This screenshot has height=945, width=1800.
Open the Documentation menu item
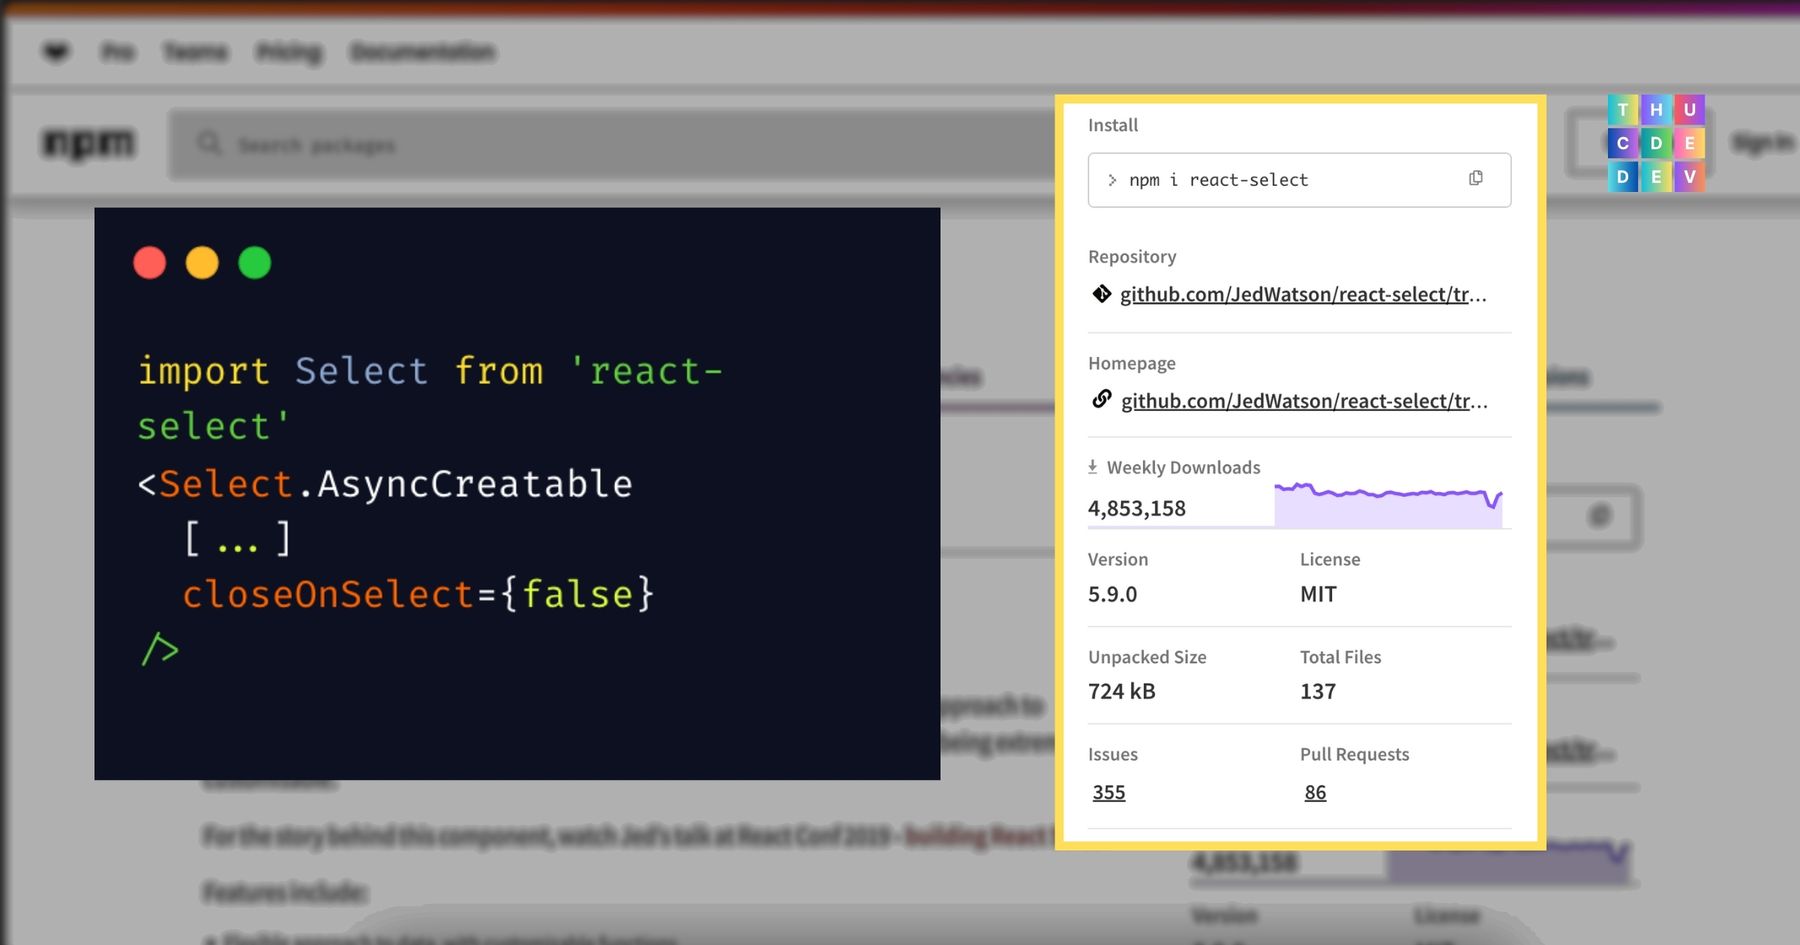(422, 52)
